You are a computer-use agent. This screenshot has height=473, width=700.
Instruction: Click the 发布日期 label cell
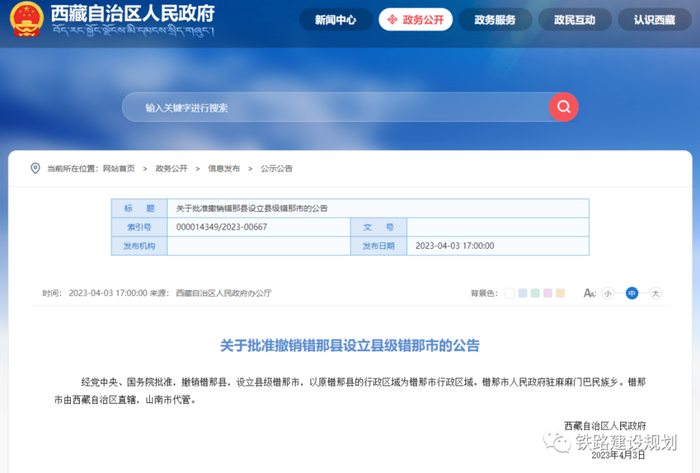point(379,246)
